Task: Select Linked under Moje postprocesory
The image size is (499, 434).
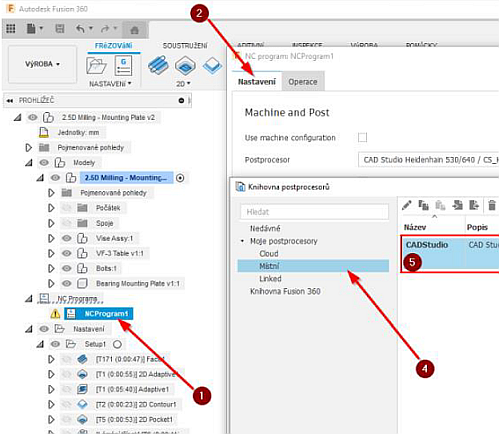Action: (270, 279)
